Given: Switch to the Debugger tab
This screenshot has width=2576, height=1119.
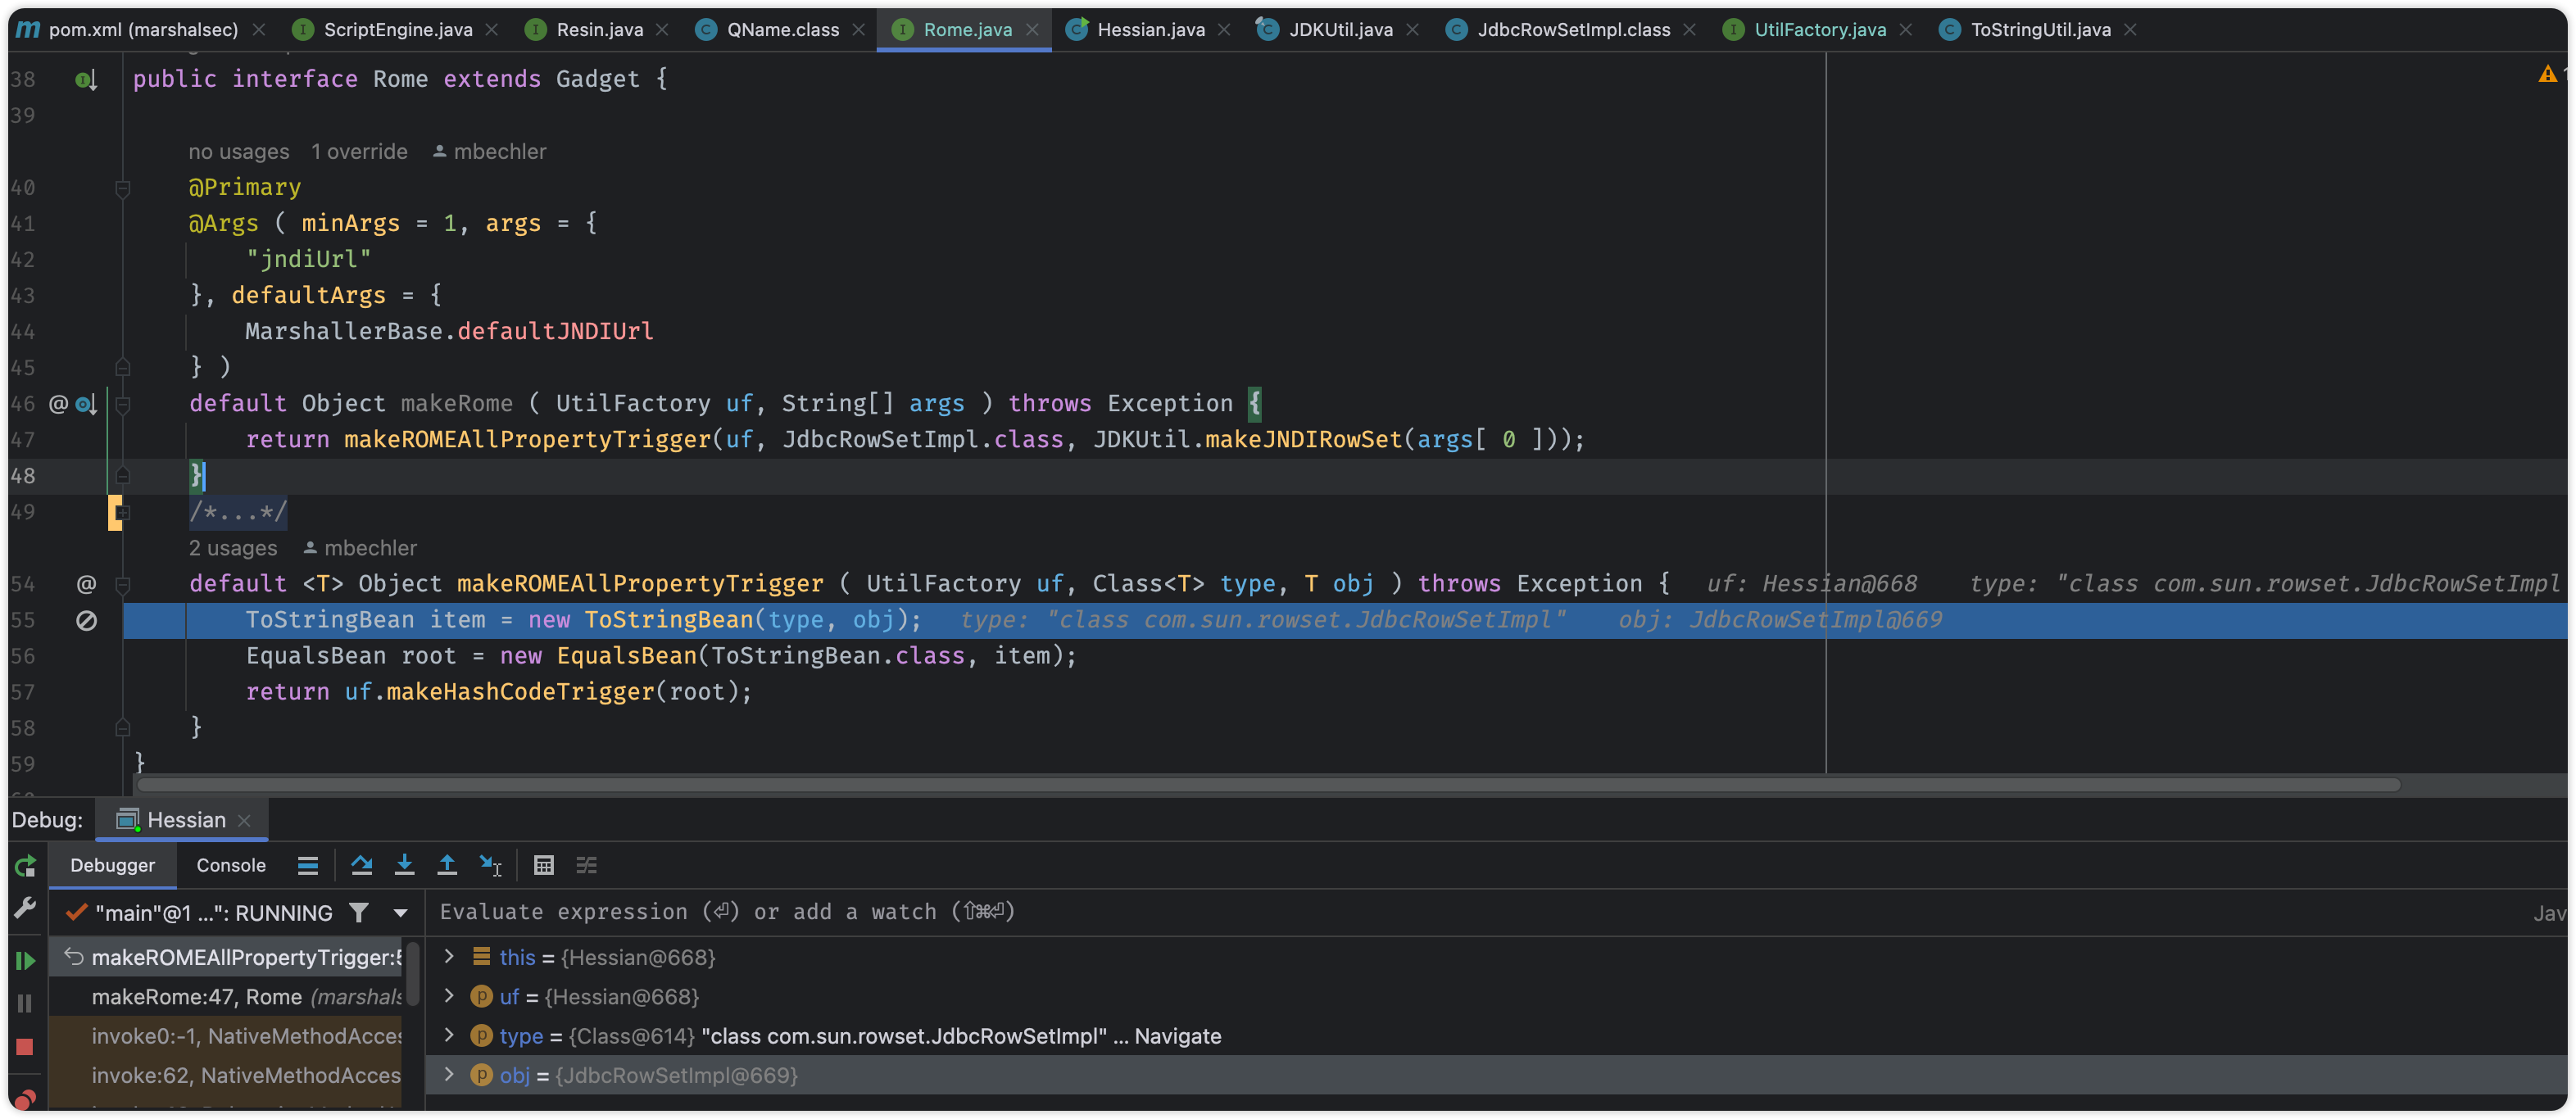Looking at the screenshot, I should tap(112, 866).
